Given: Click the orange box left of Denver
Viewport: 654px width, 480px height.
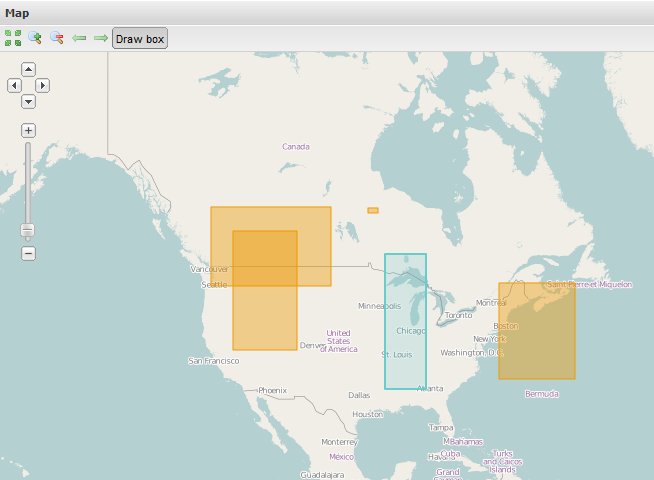Looking at the screenshot, I should (265, 318).
